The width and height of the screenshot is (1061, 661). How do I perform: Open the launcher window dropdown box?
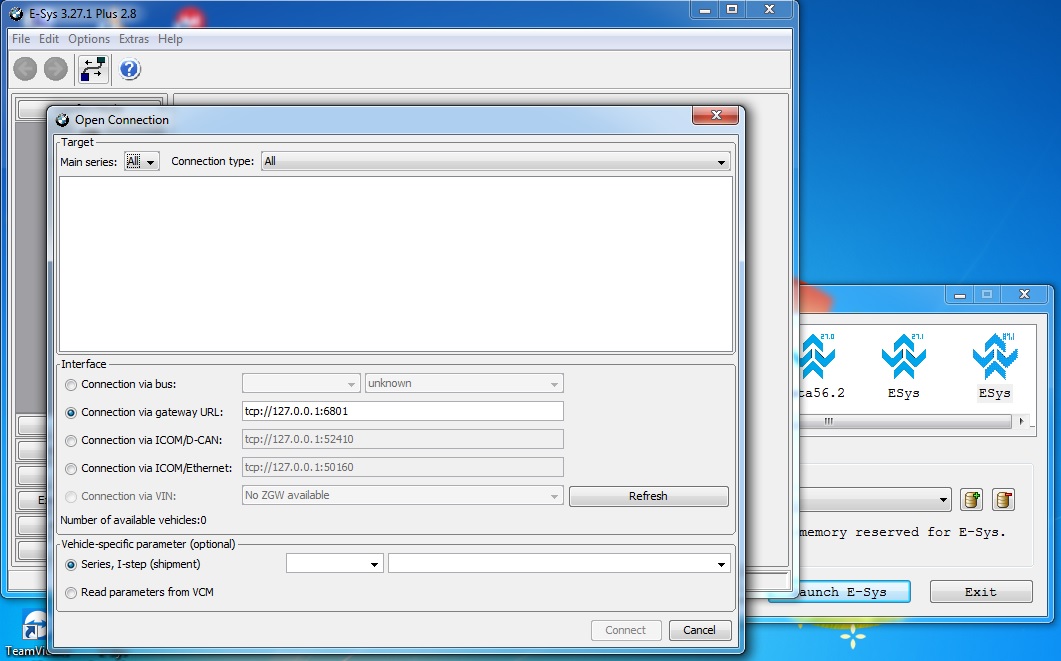876,500
